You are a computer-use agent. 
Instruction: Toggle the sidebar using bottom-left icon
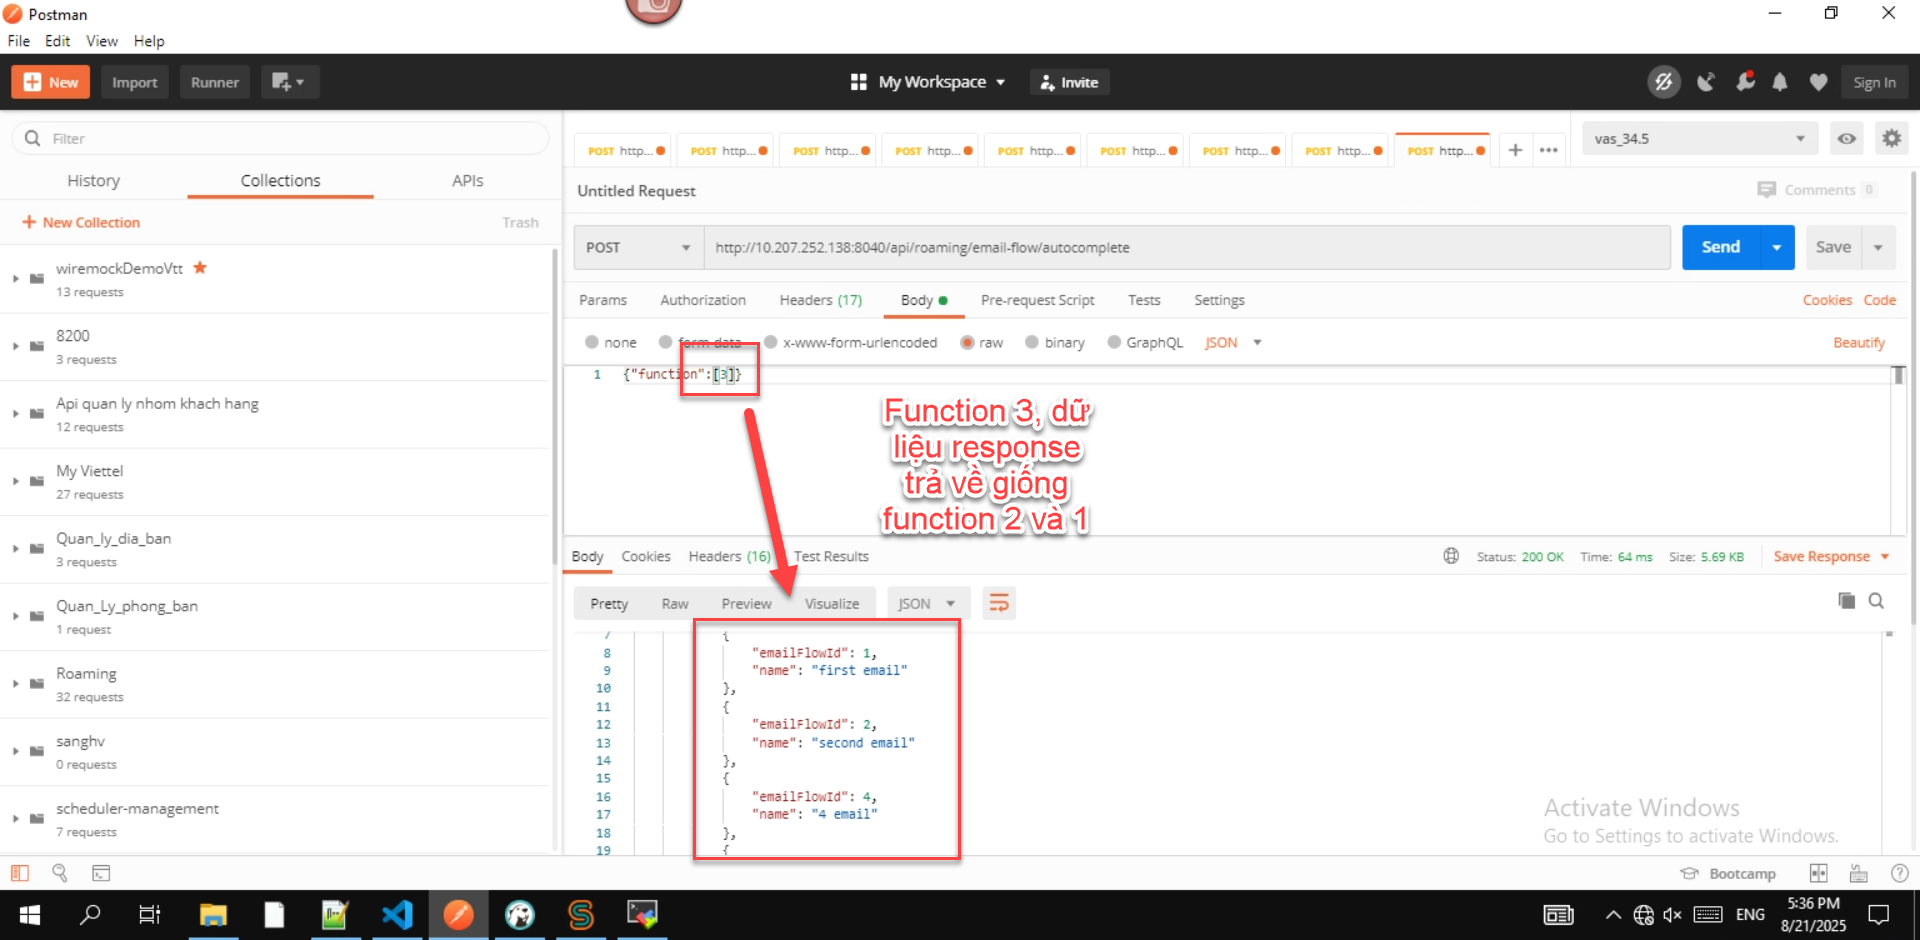(x=20, y=873)
